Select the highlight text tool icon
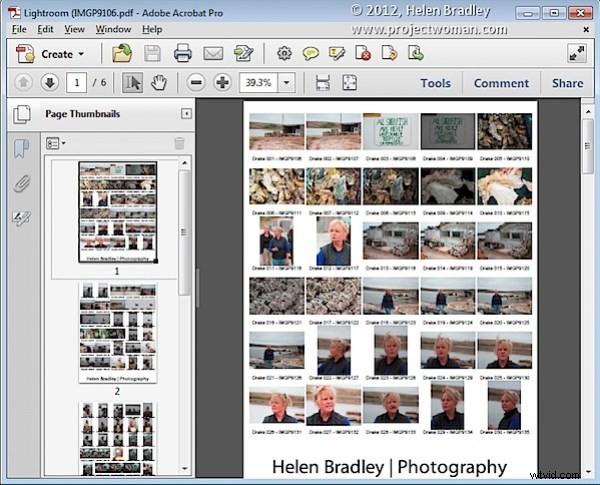600x485 pixels. (x=337, y=53)
